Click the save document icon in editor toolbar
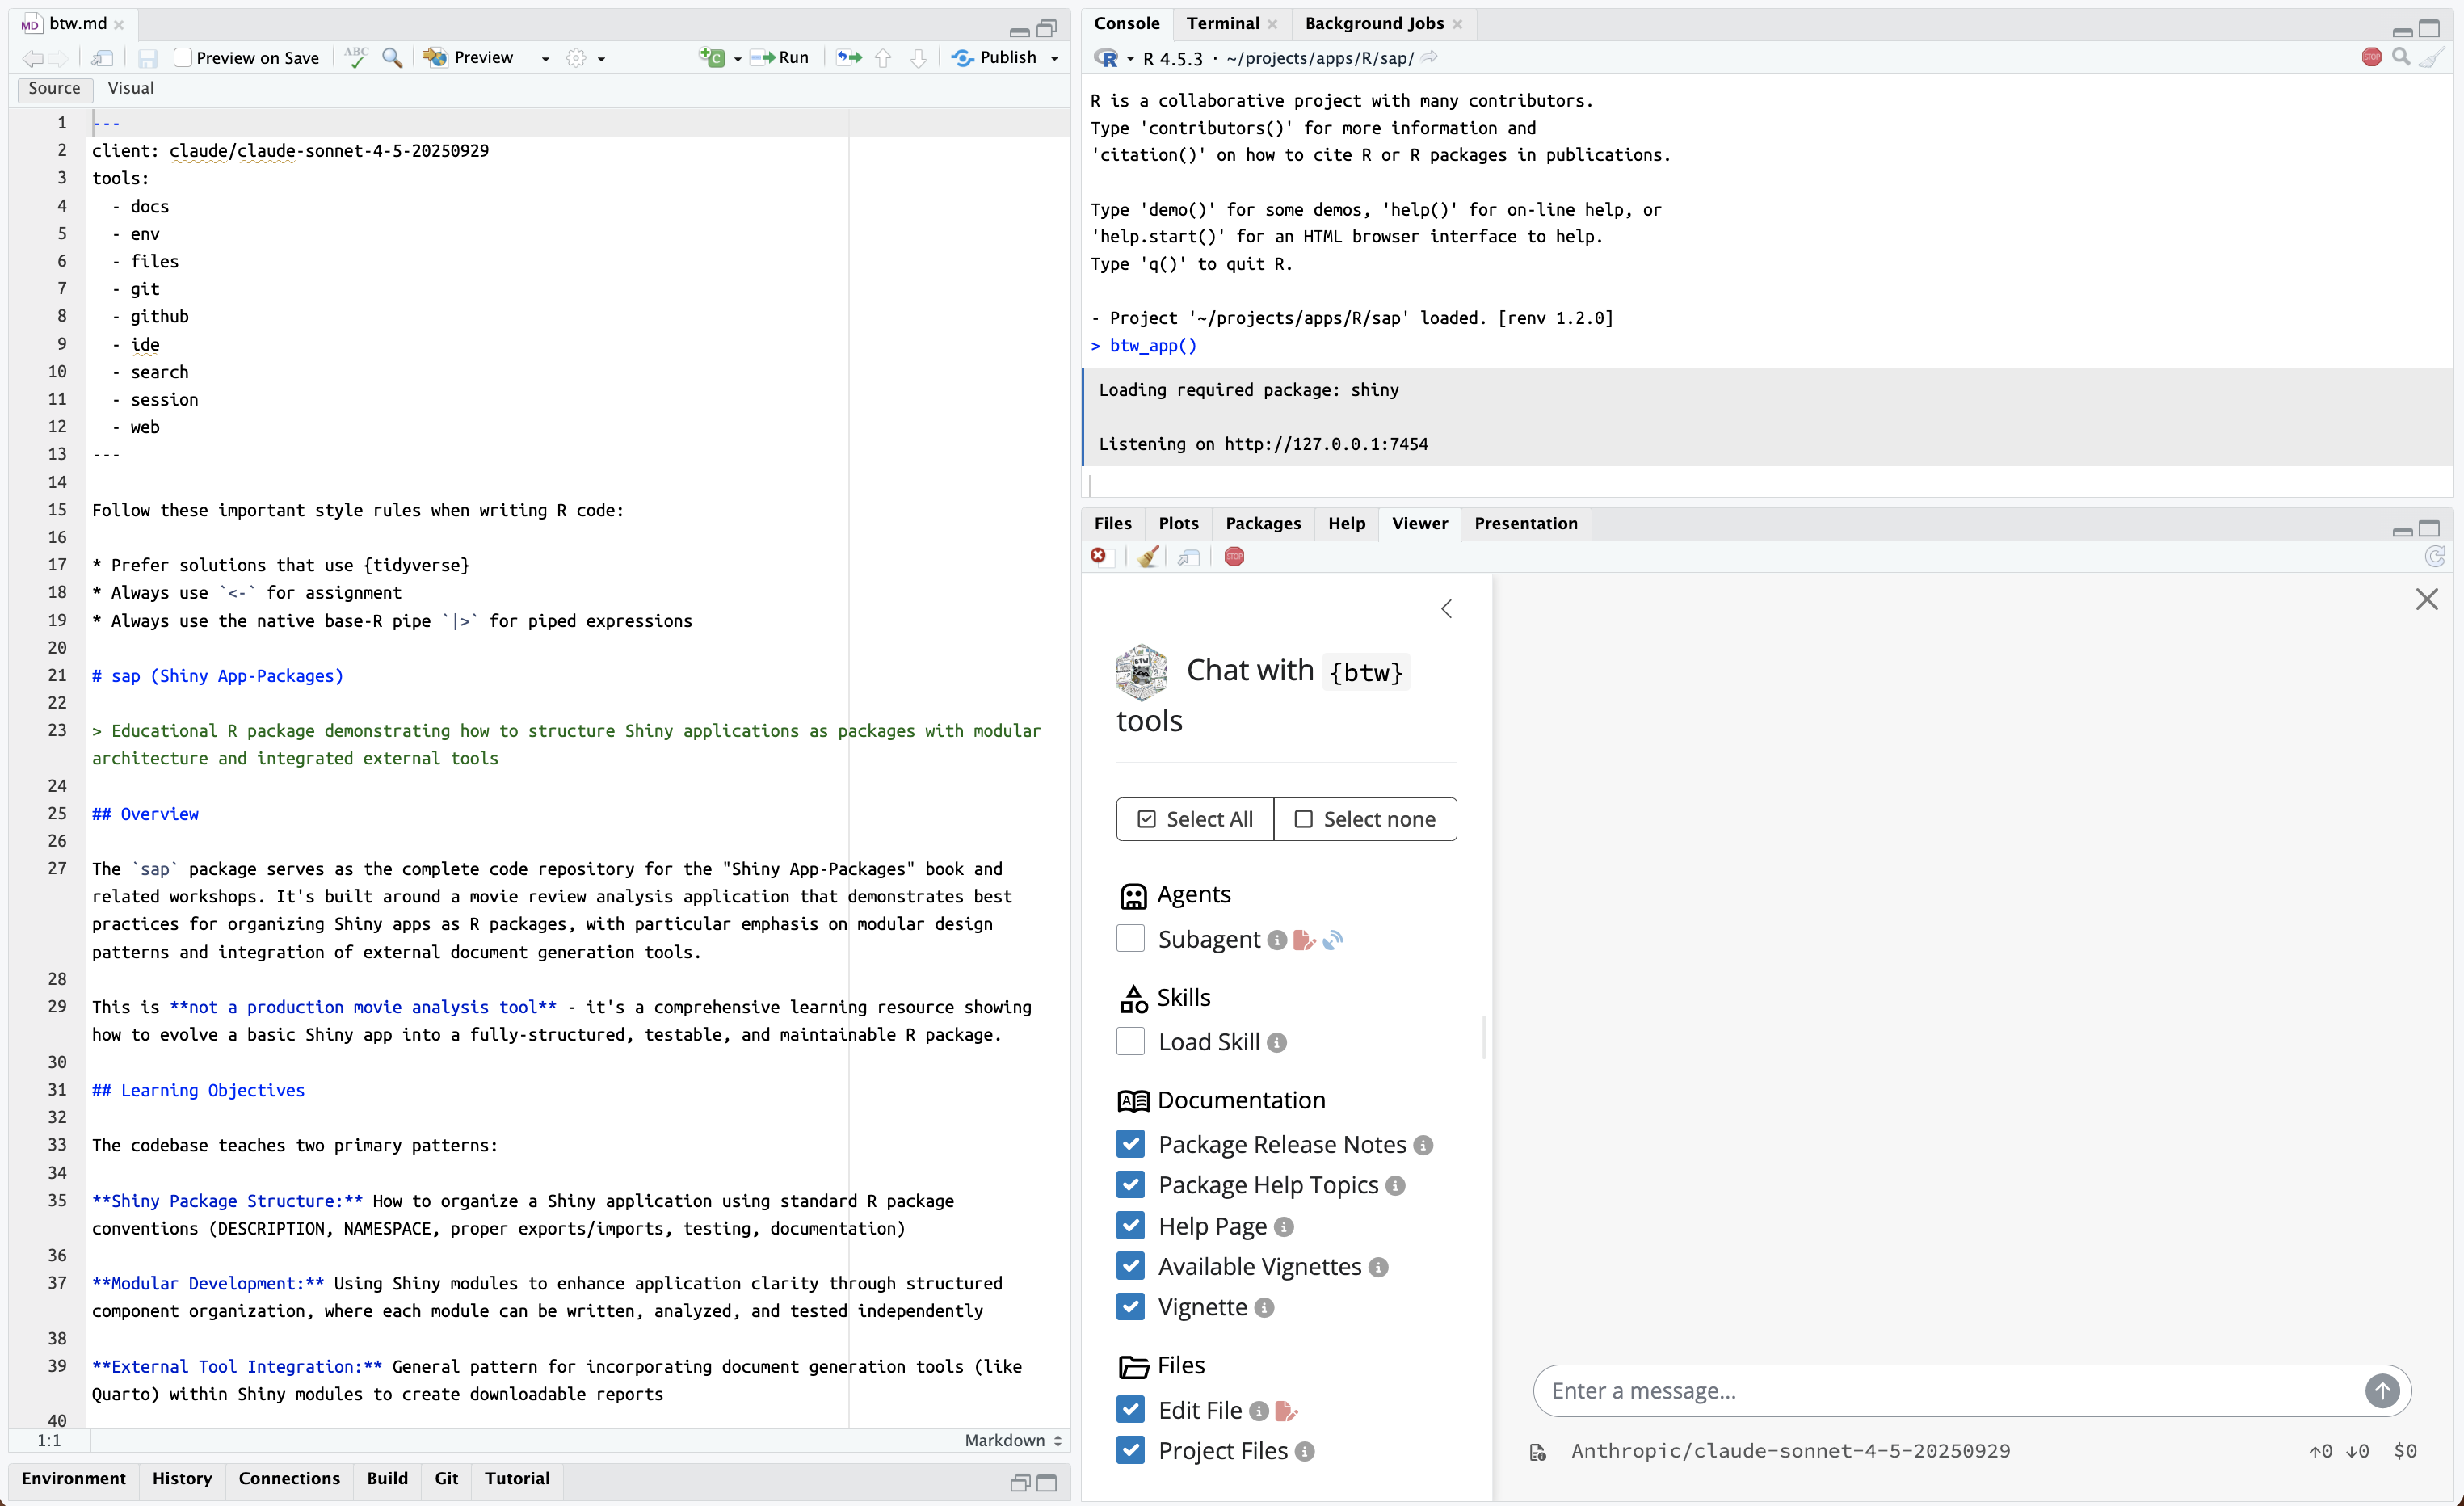Screen dimensions: 2464x1506 click(148, 58)
